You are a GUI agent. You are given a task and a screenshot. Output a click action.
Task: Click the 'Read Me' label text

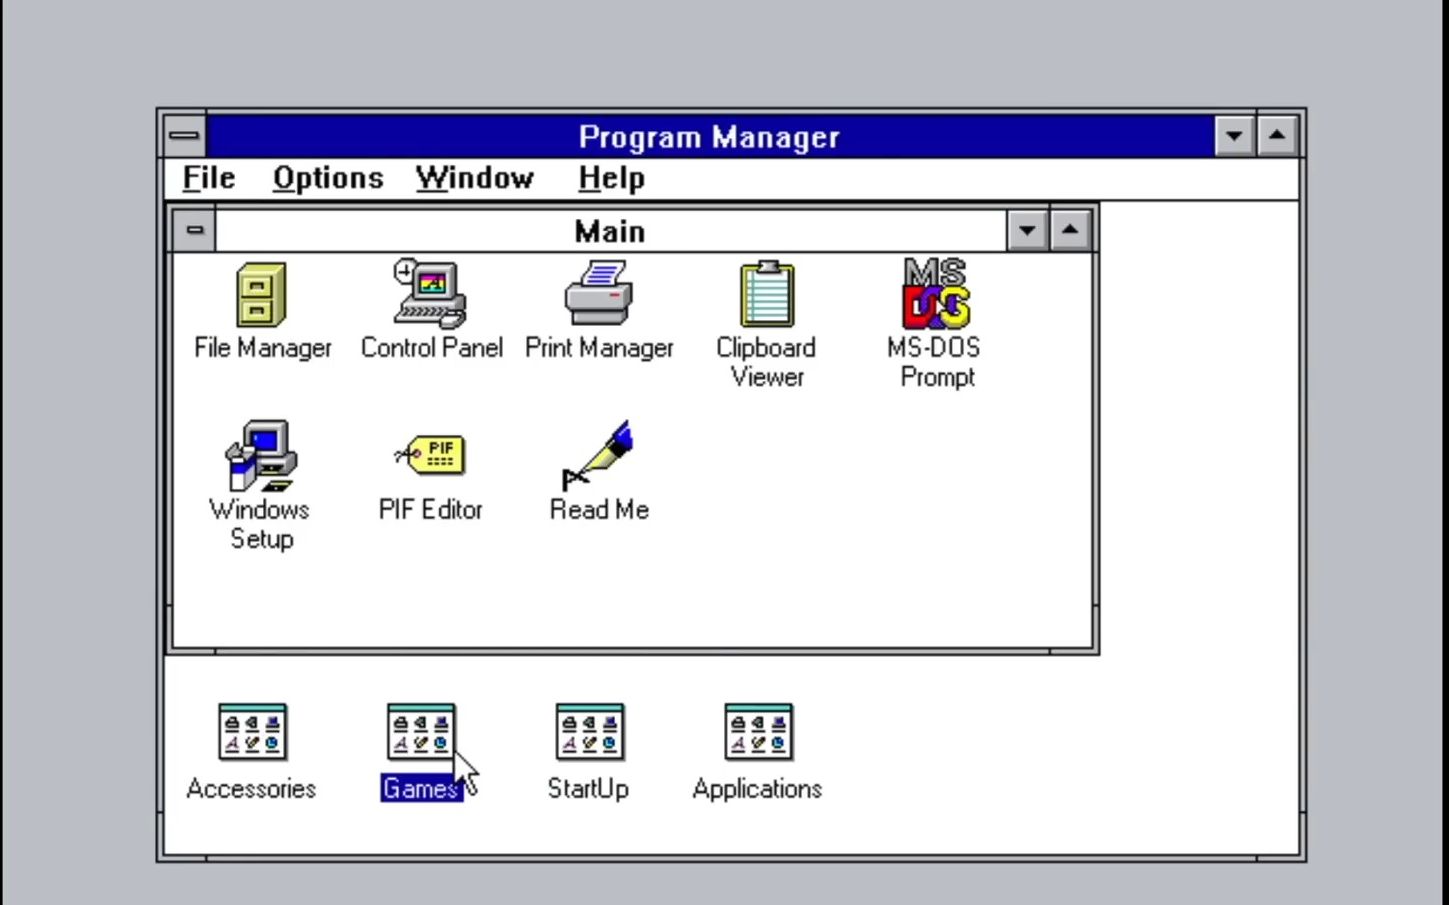599,510
